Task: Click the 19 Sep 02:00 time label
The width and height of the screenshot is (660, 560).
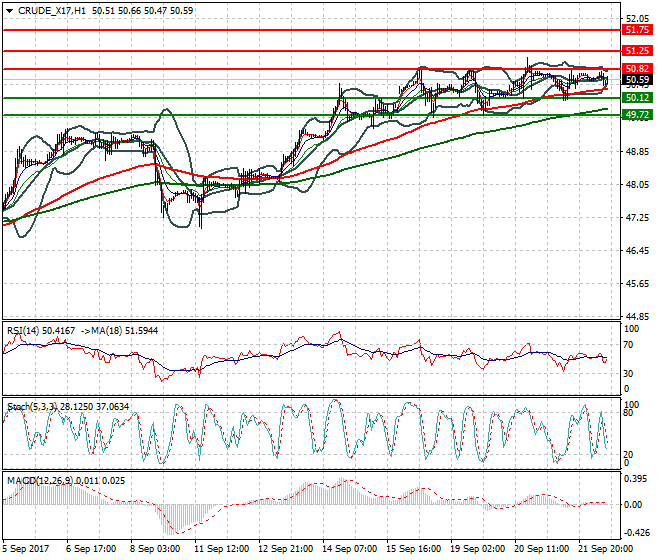Action: pyautogui.click(x=478, y=549)
